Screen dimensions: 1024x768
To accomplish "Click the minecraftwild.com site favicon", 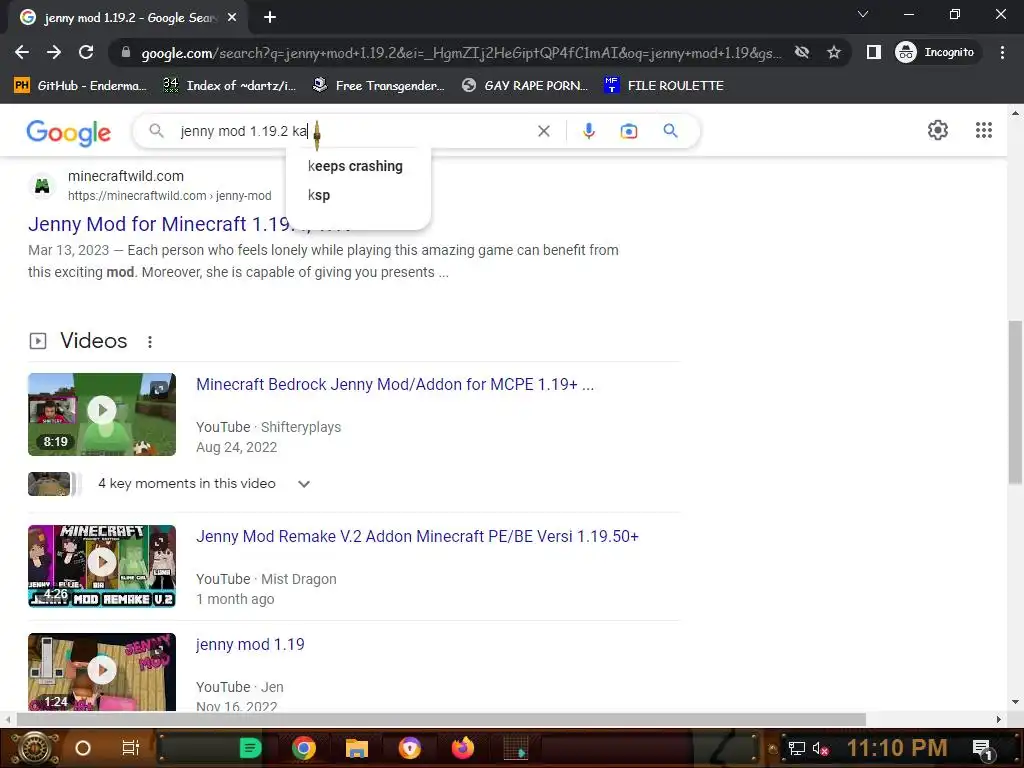I will click(42, 185).
